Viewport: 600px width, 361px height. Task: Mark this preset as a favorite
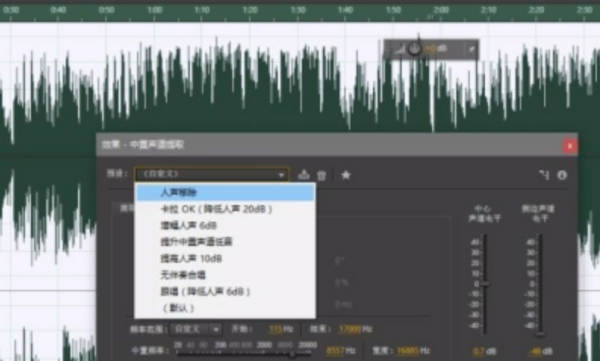pyautogui.click(x=346, y=175)
